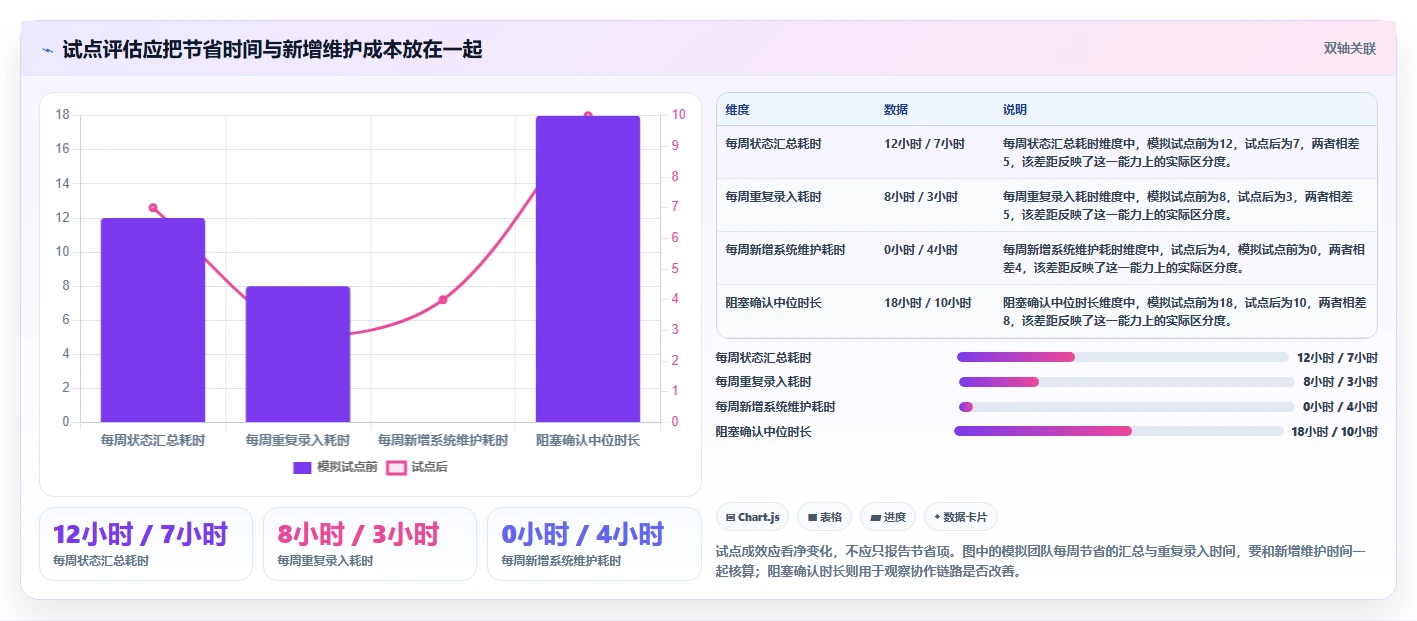1417x621 pixels.
Task: Click the 阻塞确认中位时长 progress bar
Action: (x=1119, y=431)
